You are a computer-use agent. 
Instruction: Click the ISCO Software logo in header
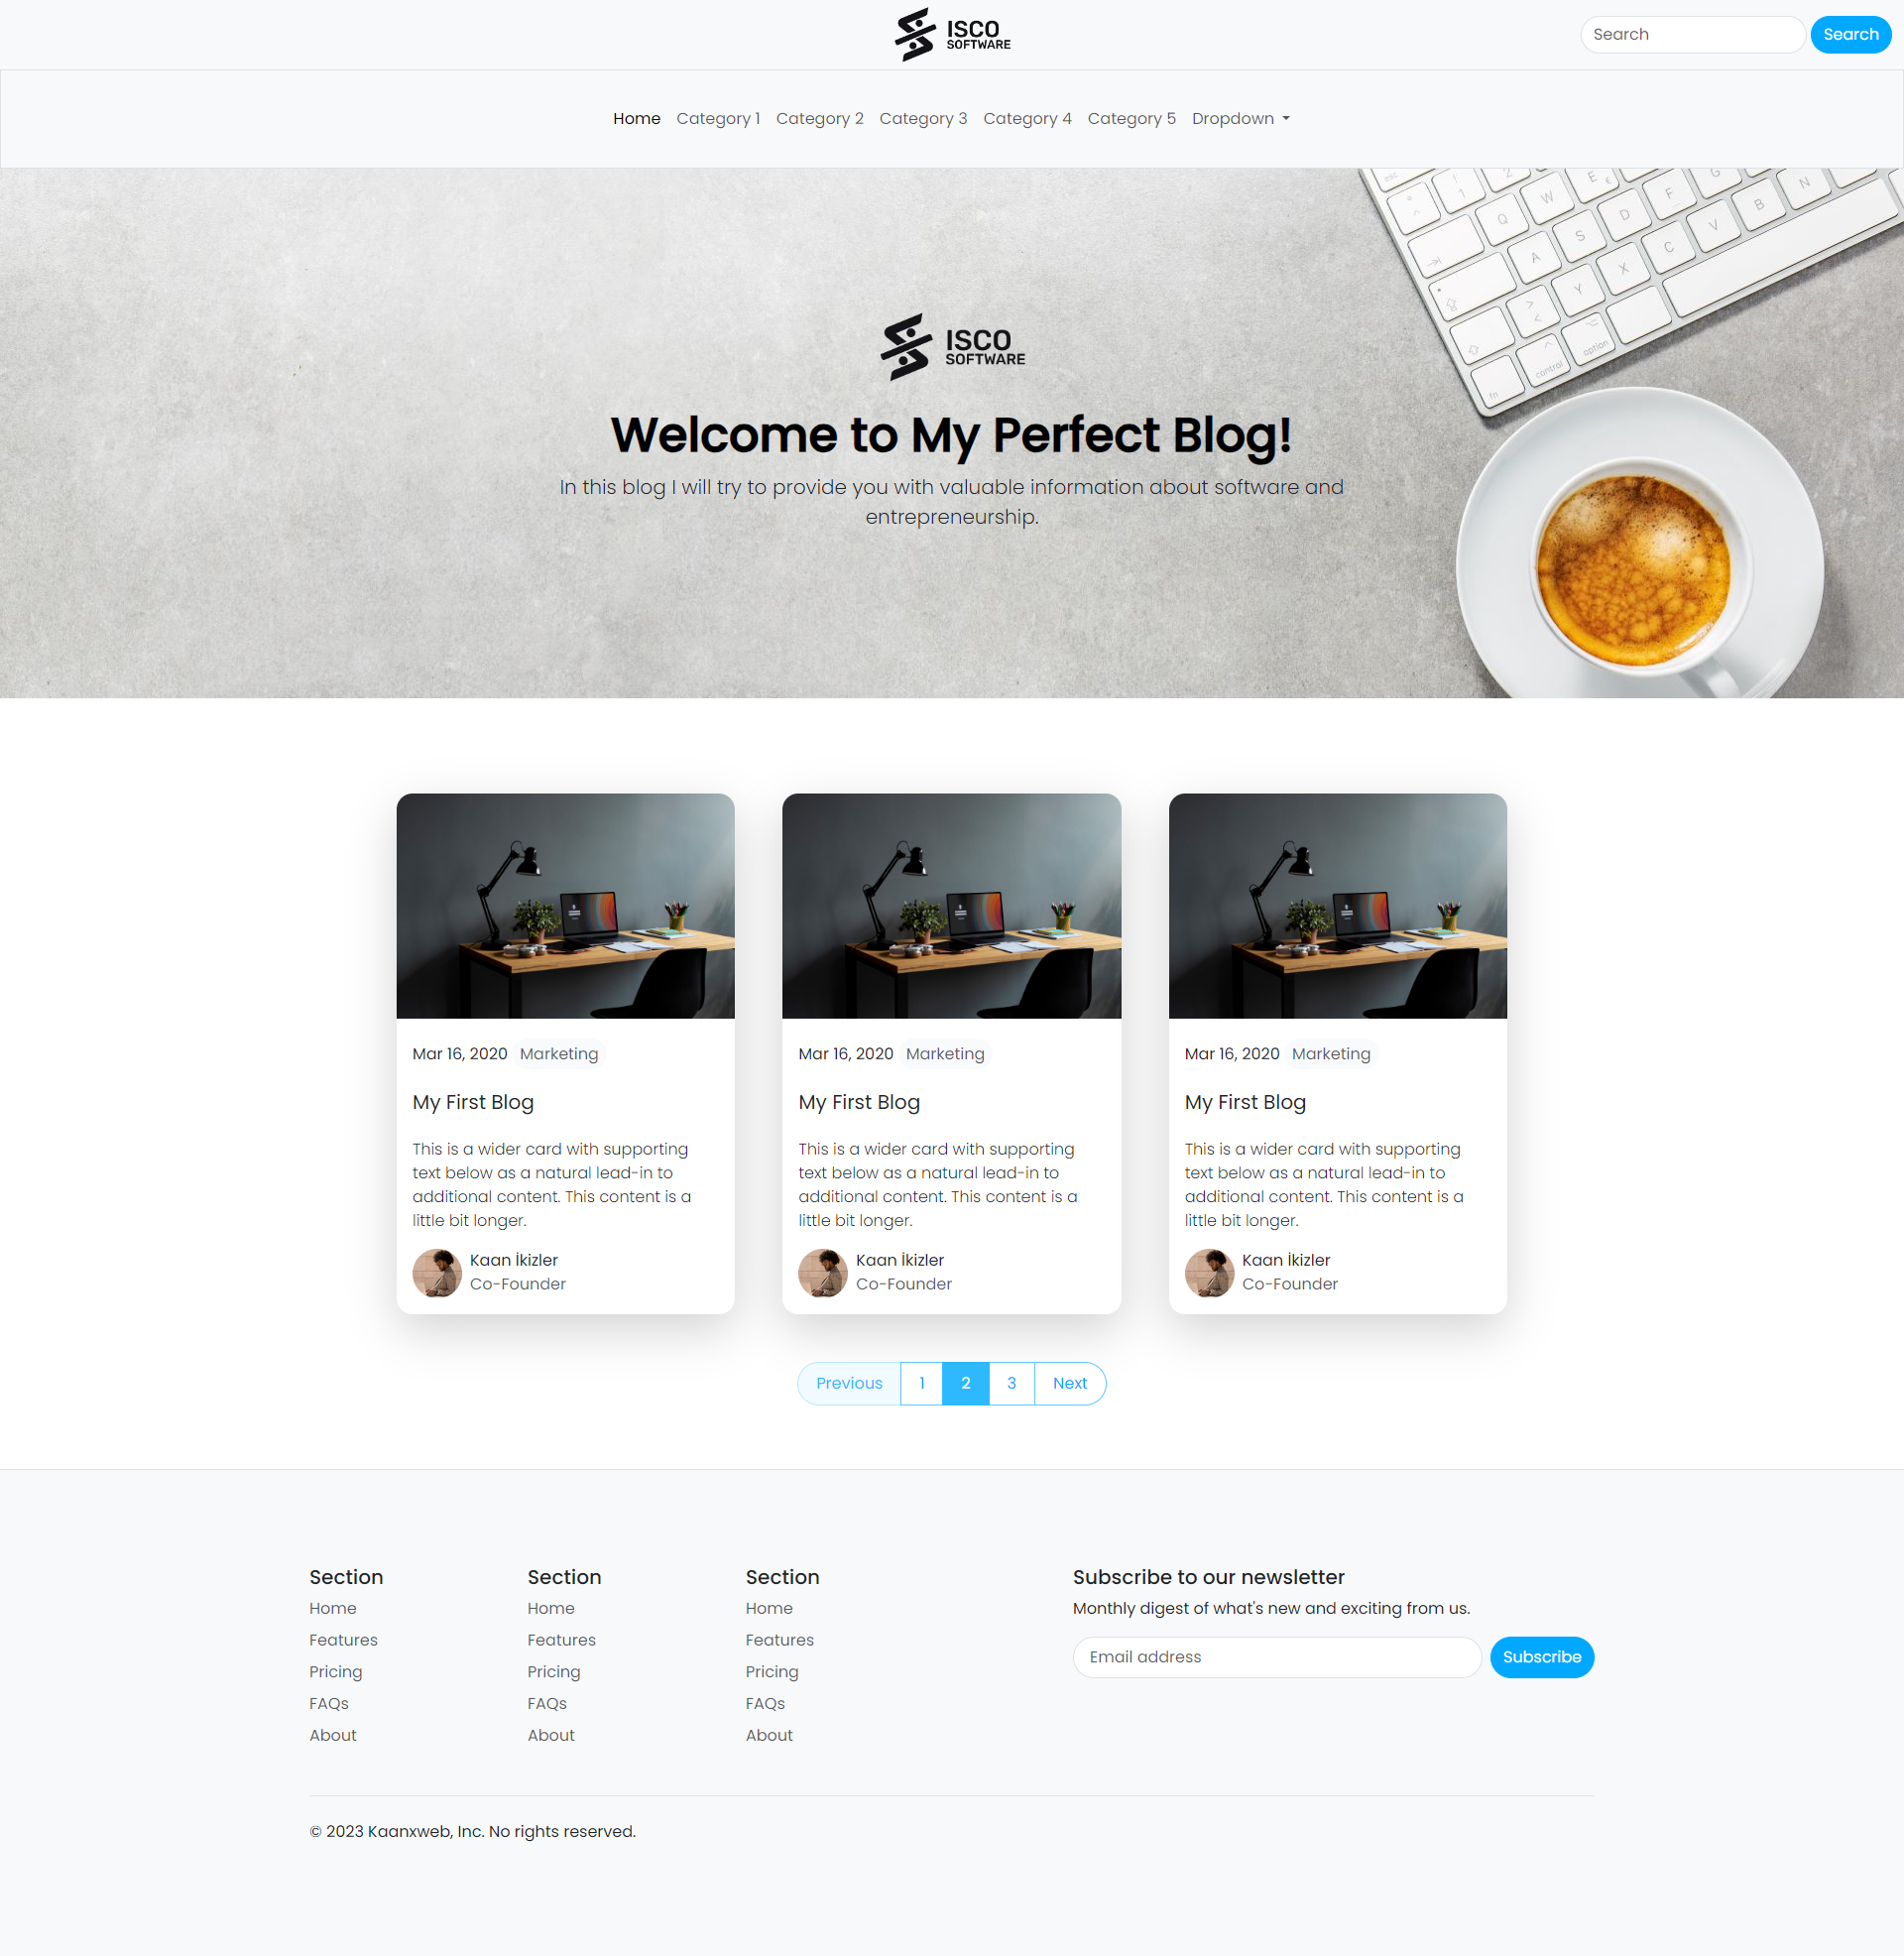[952, 35]
